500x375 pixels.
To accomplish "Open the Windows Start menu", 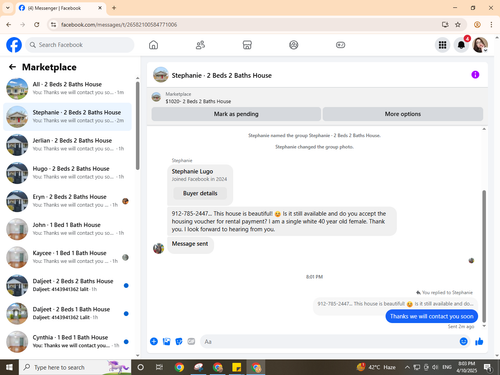I will point(9,367).
